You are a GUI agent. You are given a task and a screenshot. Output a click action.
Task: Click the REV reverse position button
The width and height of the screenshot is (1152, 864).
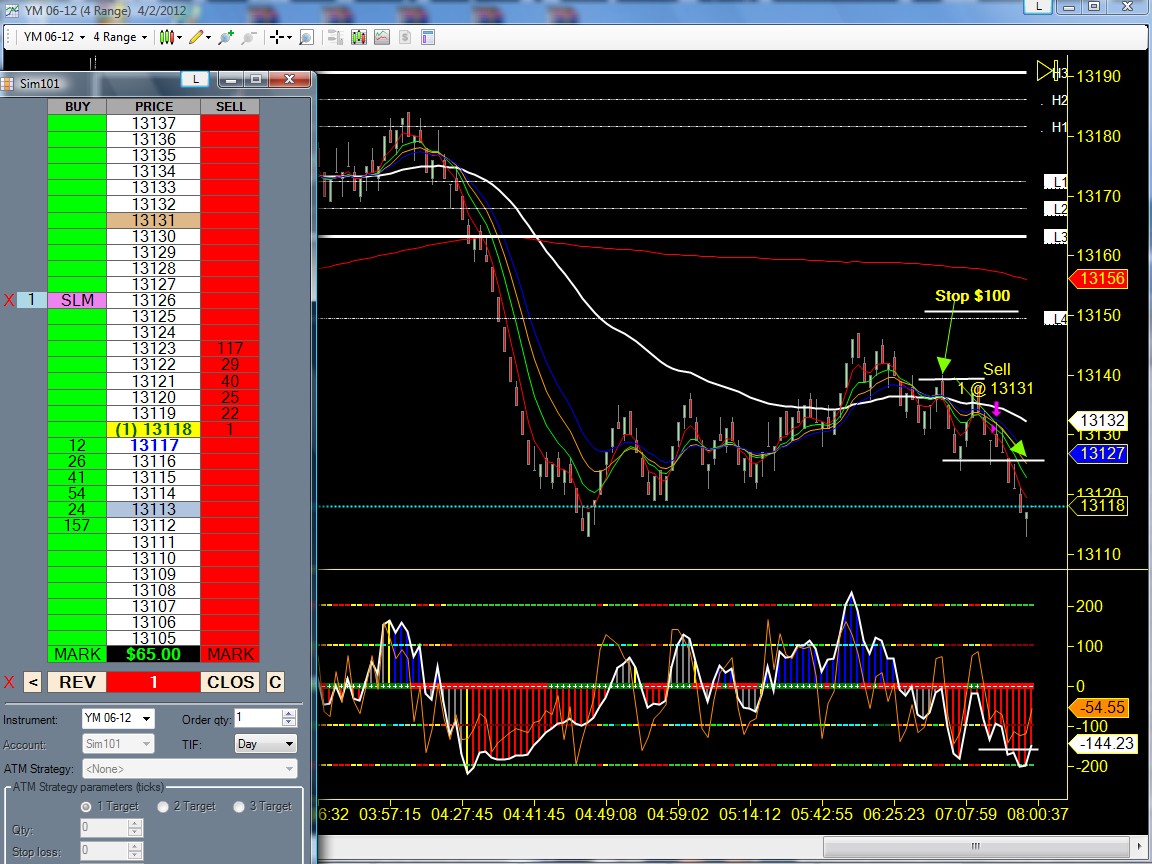(x=77, y=683)
